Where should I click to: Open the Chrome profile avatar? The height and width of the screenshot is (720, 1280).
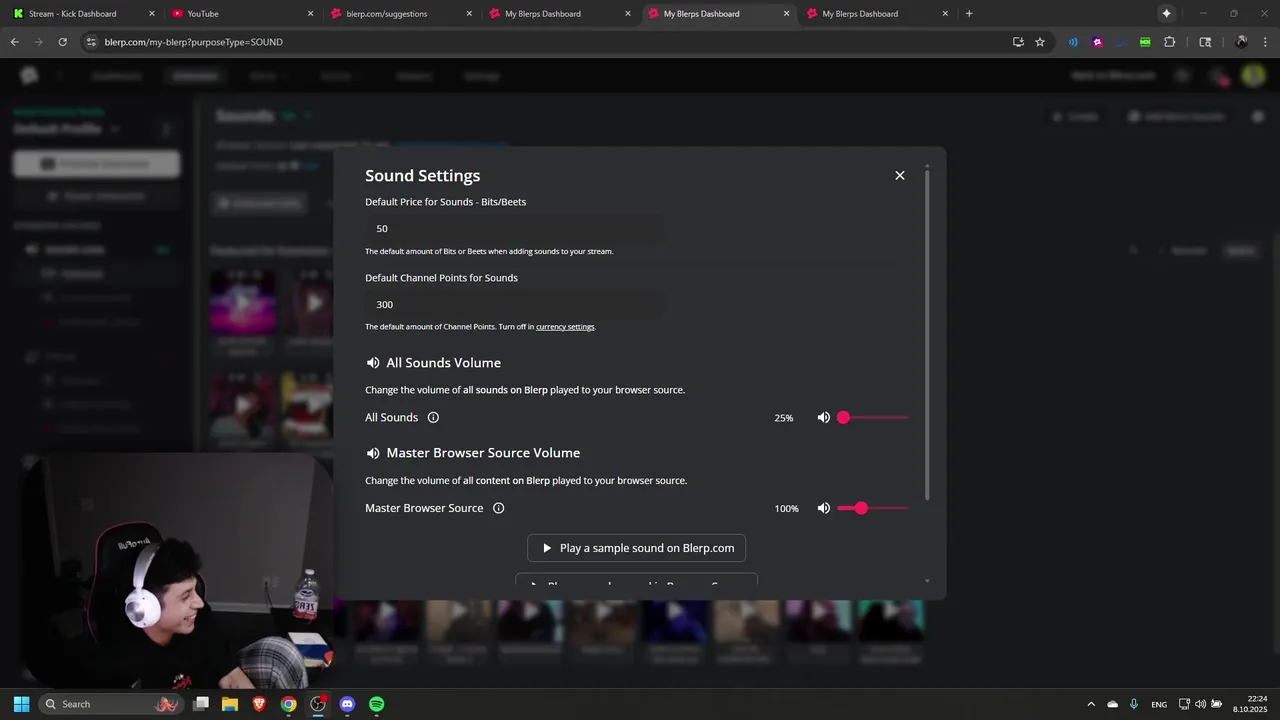(x=1241, y=42)
